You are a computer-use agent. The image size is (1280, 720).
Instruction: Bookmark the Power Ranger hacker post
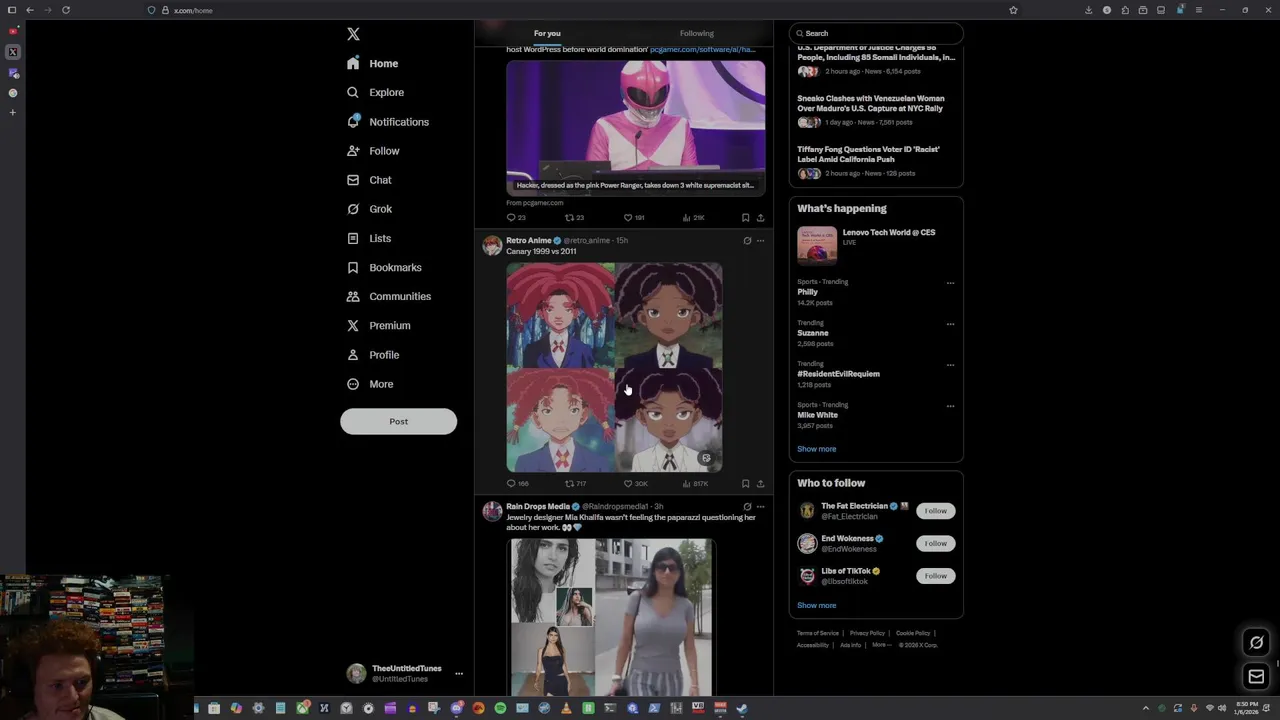click(x=745, y=218)
